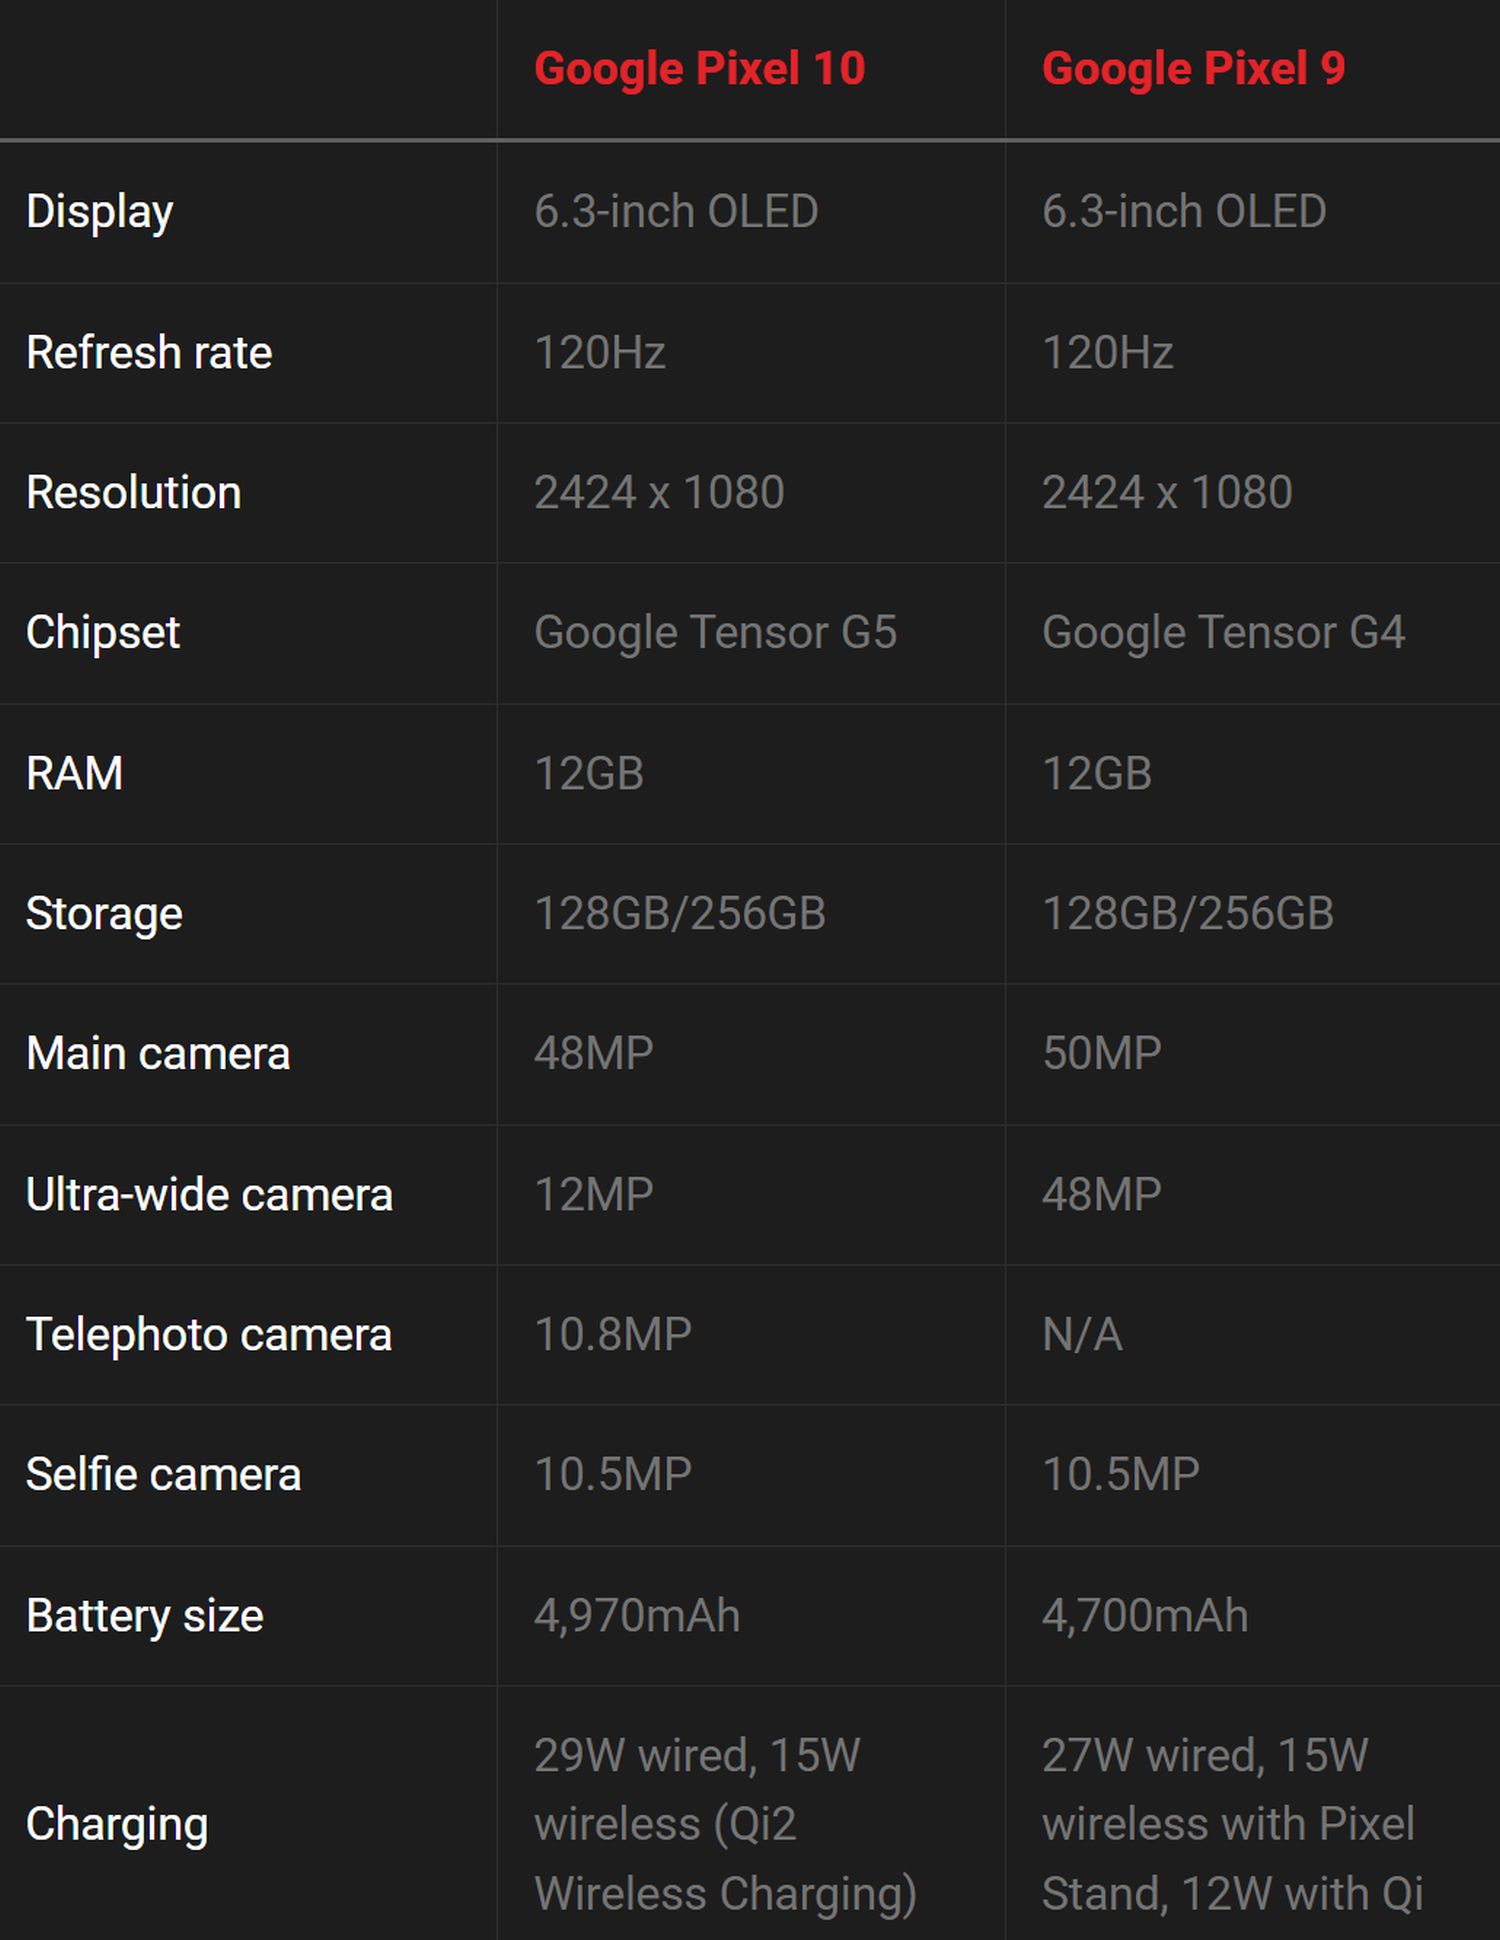Click the Google Tensor G4 cell
Image resolution: width=1500 pixels, height=1940 pixels.
[x=1223, y=632]
